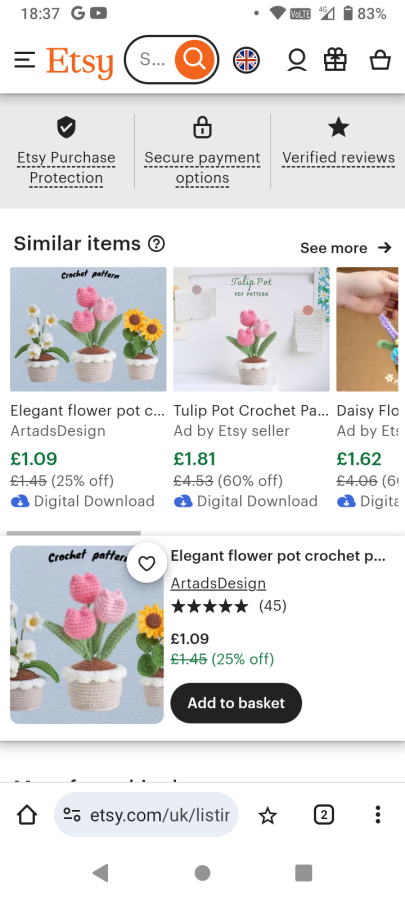Viewport: 405px width, 900px height.
Task: Open the browser tab switcher showing 2
Action: 324,814
